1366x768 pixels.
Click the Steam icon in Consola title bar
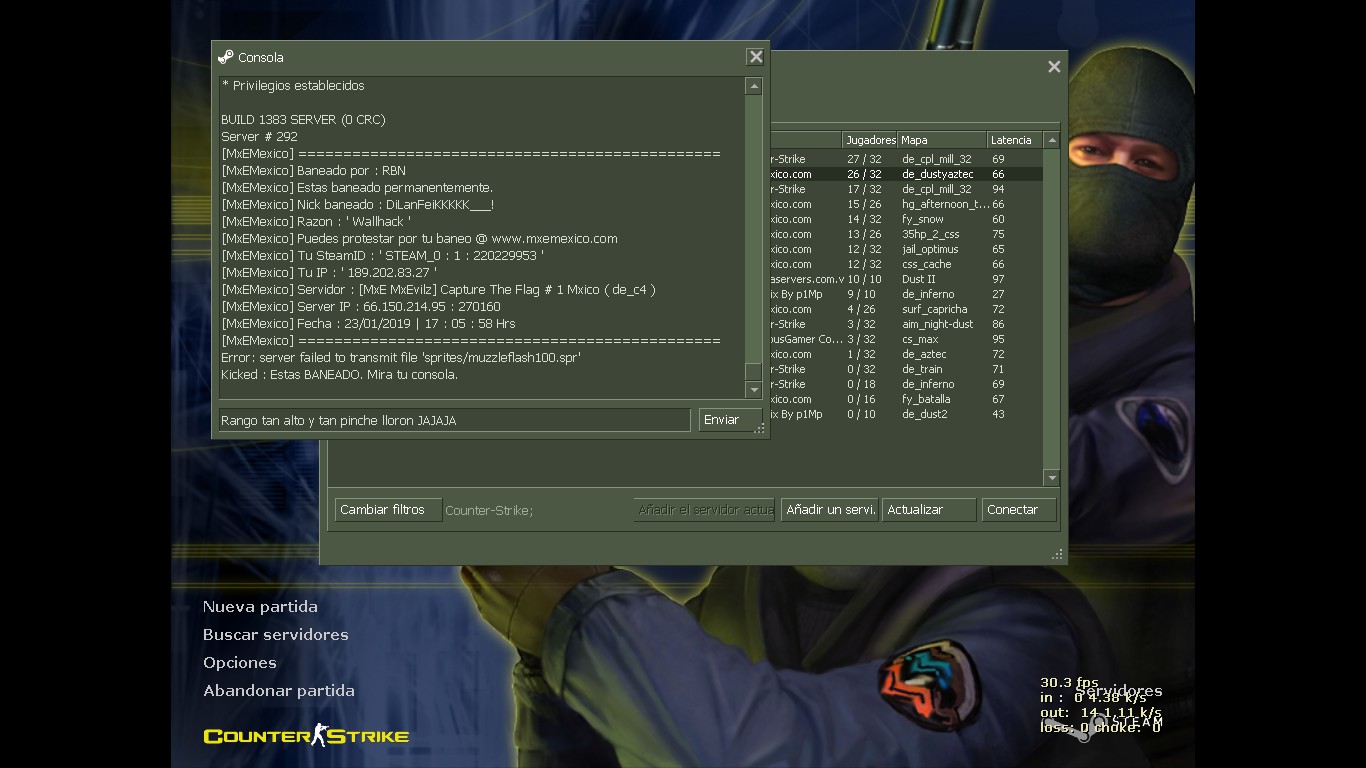tap(226, 57)
